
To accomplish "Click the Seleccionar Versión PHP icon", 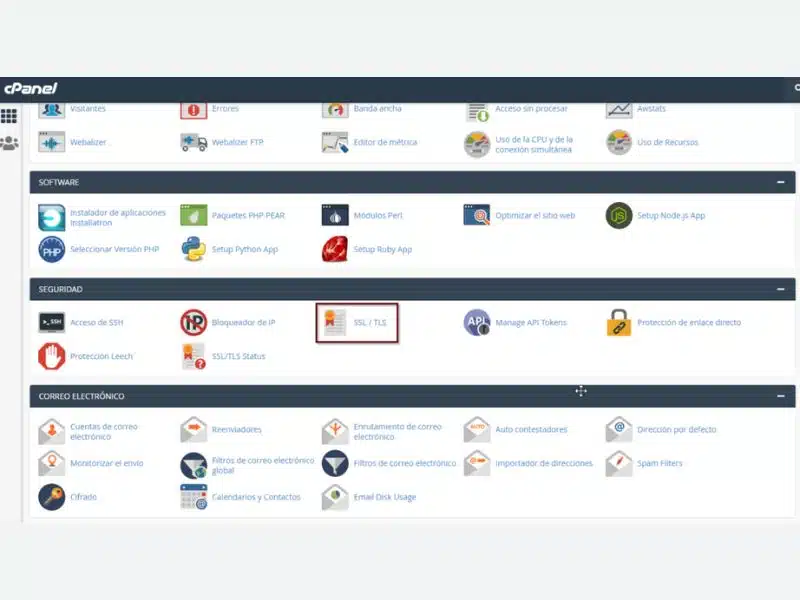I will click(x=51, y=249).
